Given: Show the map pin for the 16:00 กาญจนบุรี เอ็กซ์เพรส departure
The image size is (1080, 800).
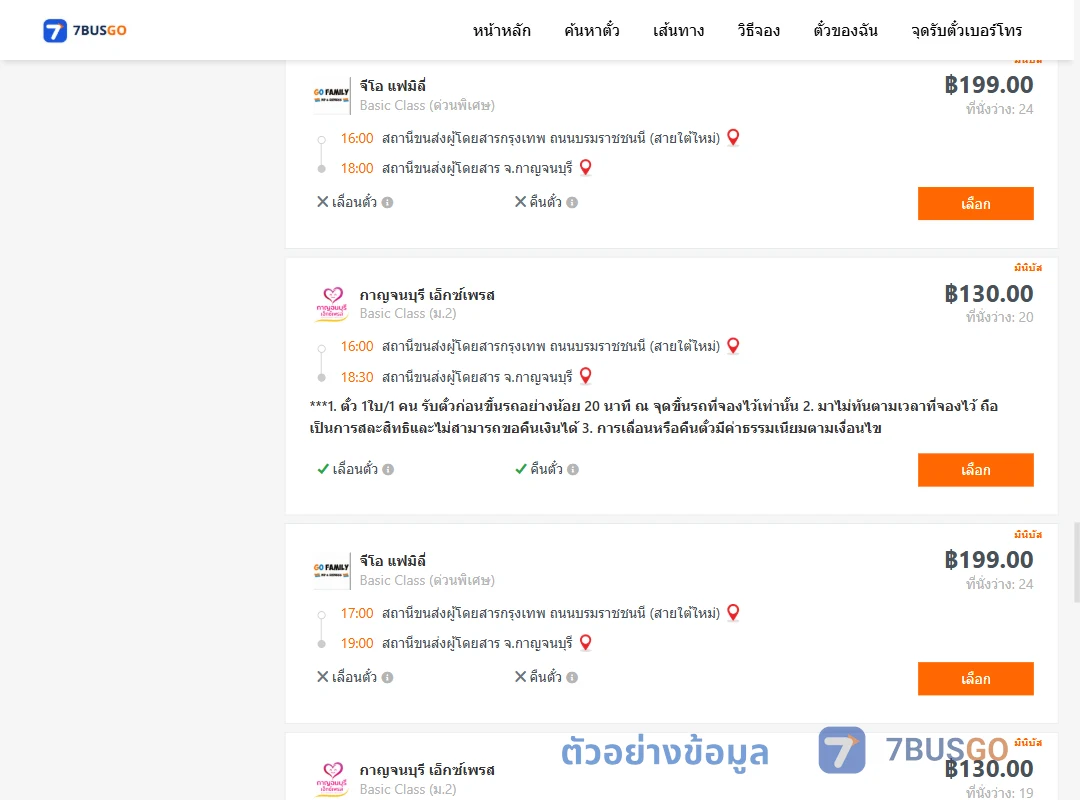Looking at the screenshot, I should (x=733, y=345).
